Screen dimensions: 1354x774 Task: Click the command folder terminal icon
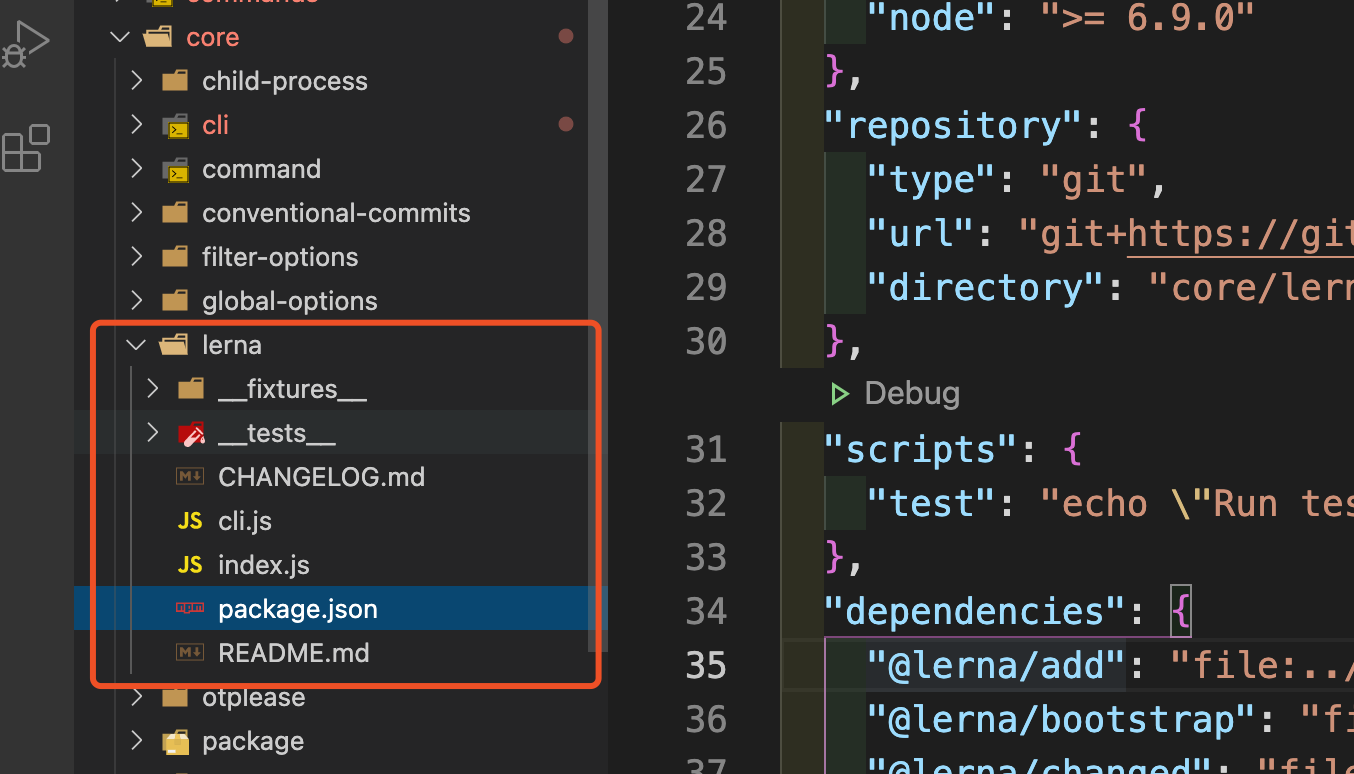pos(175,170)
